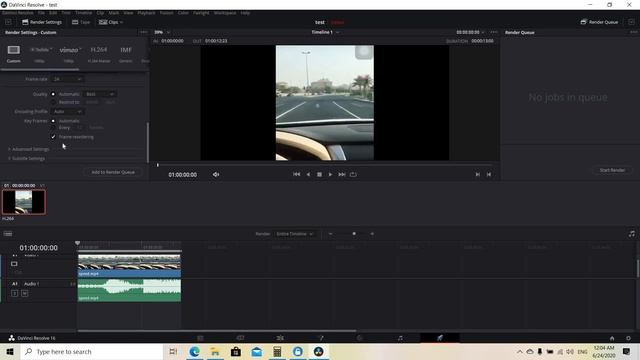Open the File menu
The image size is (640, 360).
pyautogui.click(x=41, y=13)
